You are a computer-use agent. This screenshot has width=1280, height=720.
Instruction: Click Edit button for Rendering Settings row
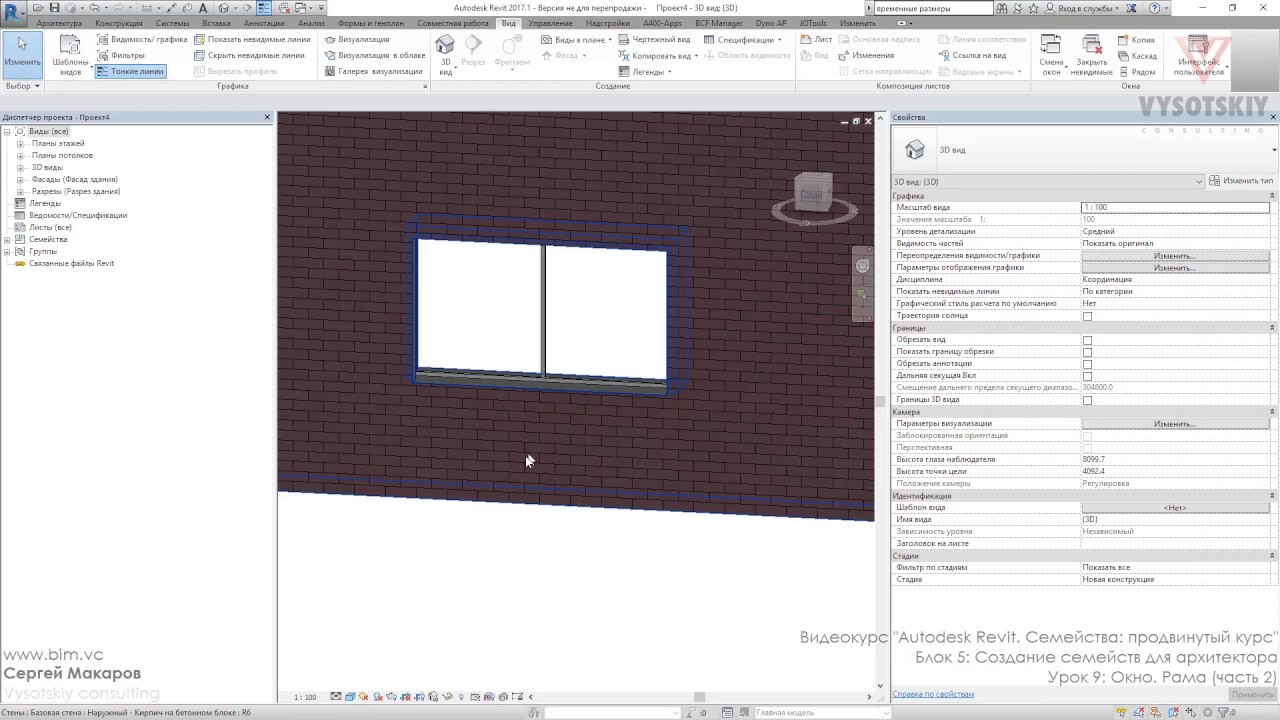coord(1175,424)
